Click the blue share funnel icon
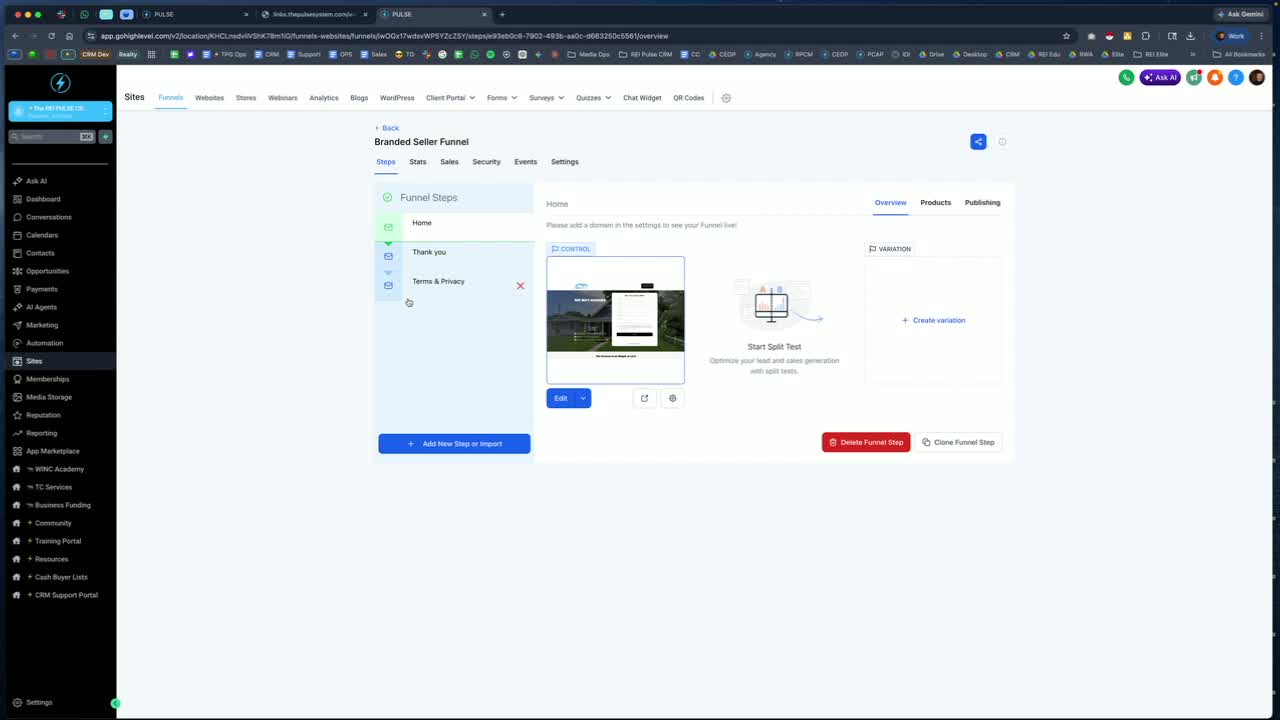Viewport: 1280px width, 720px height. point(978,142)
